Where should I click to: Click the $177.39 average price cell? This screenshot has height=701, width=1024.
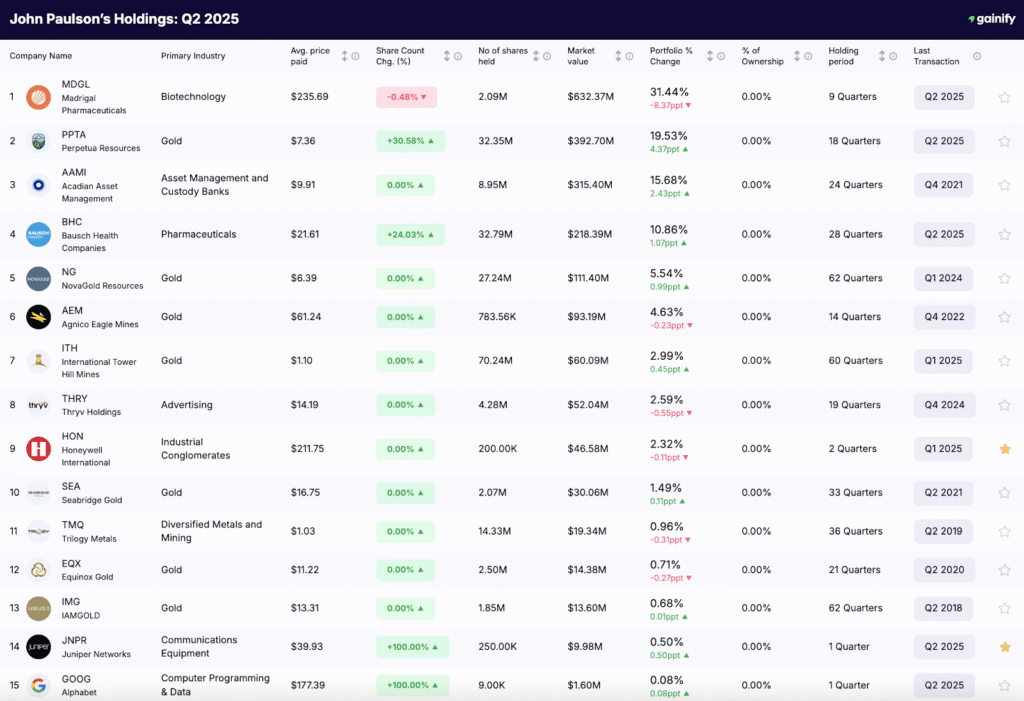pos(308,685)
